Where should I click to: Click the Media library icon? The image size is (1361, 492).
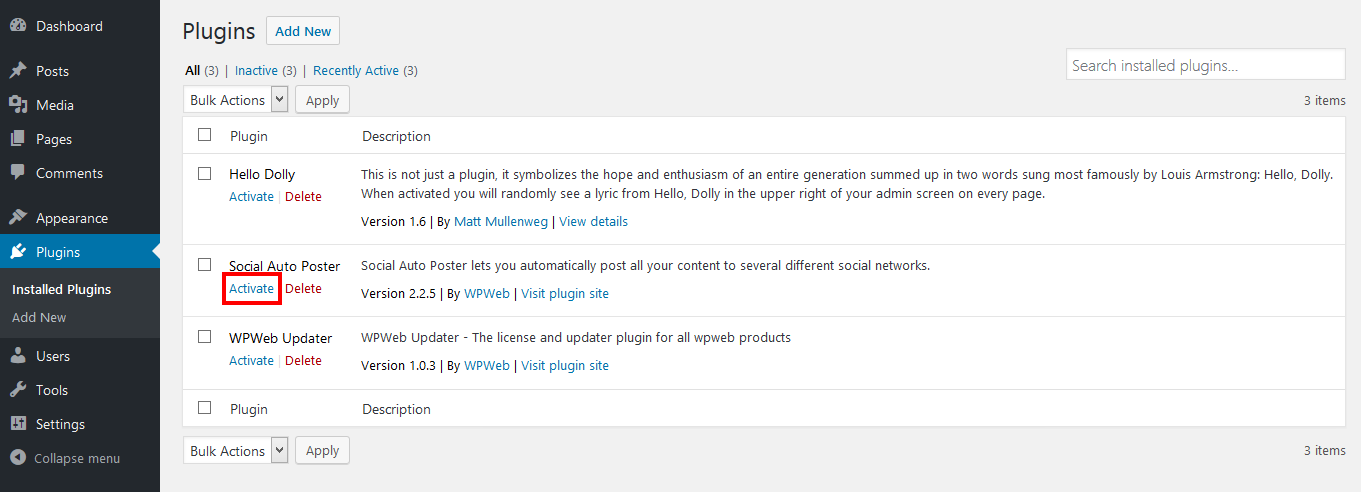tap(17, 105)
